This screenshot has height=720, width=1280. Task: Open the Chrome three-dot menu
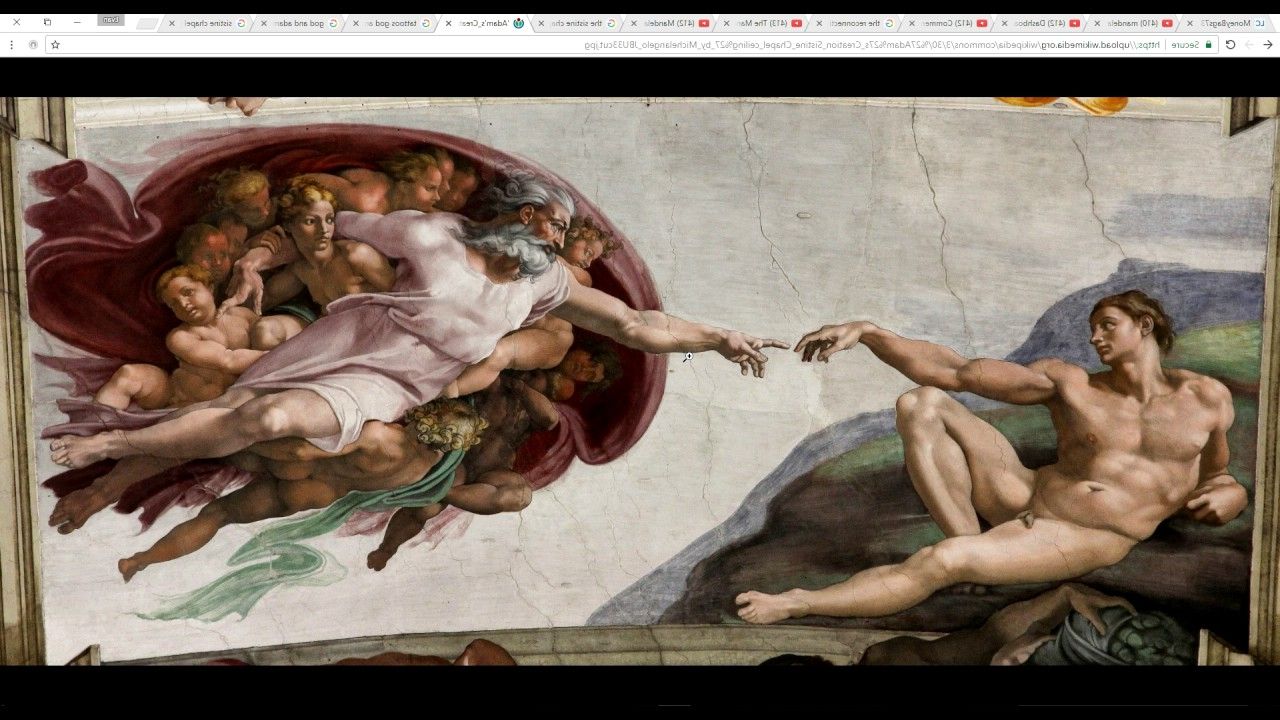(11, 45)
